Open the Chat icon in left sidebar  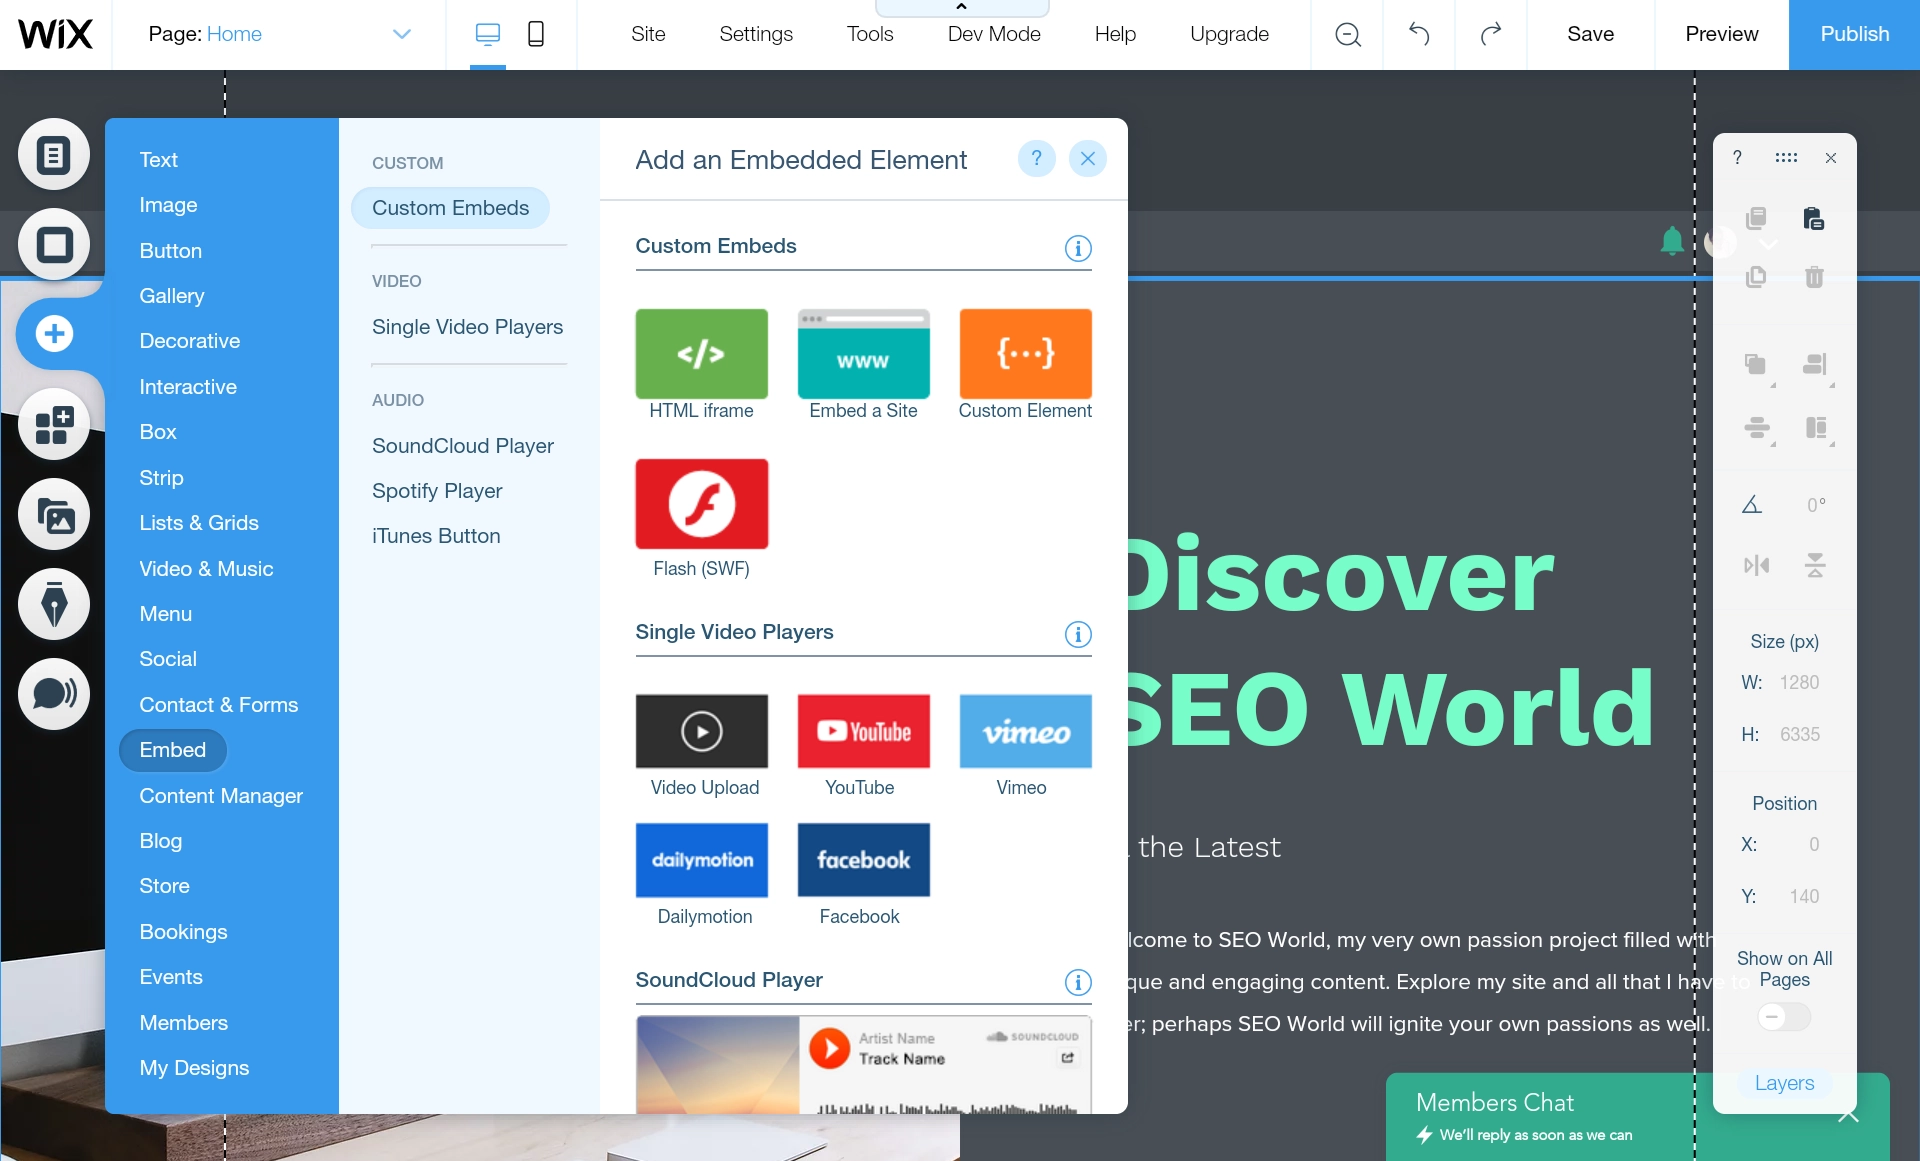tap(54, 694)
